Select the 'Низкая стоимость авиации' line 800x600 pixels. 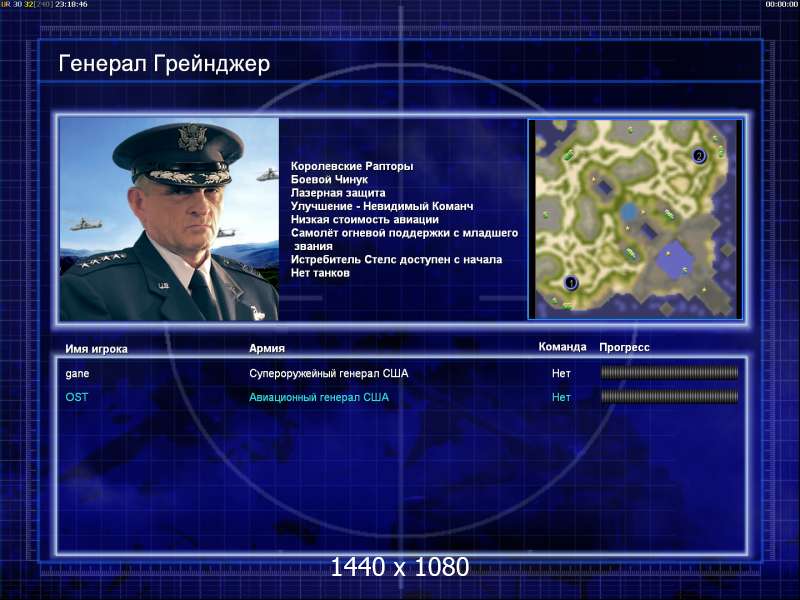click(365, 219)
